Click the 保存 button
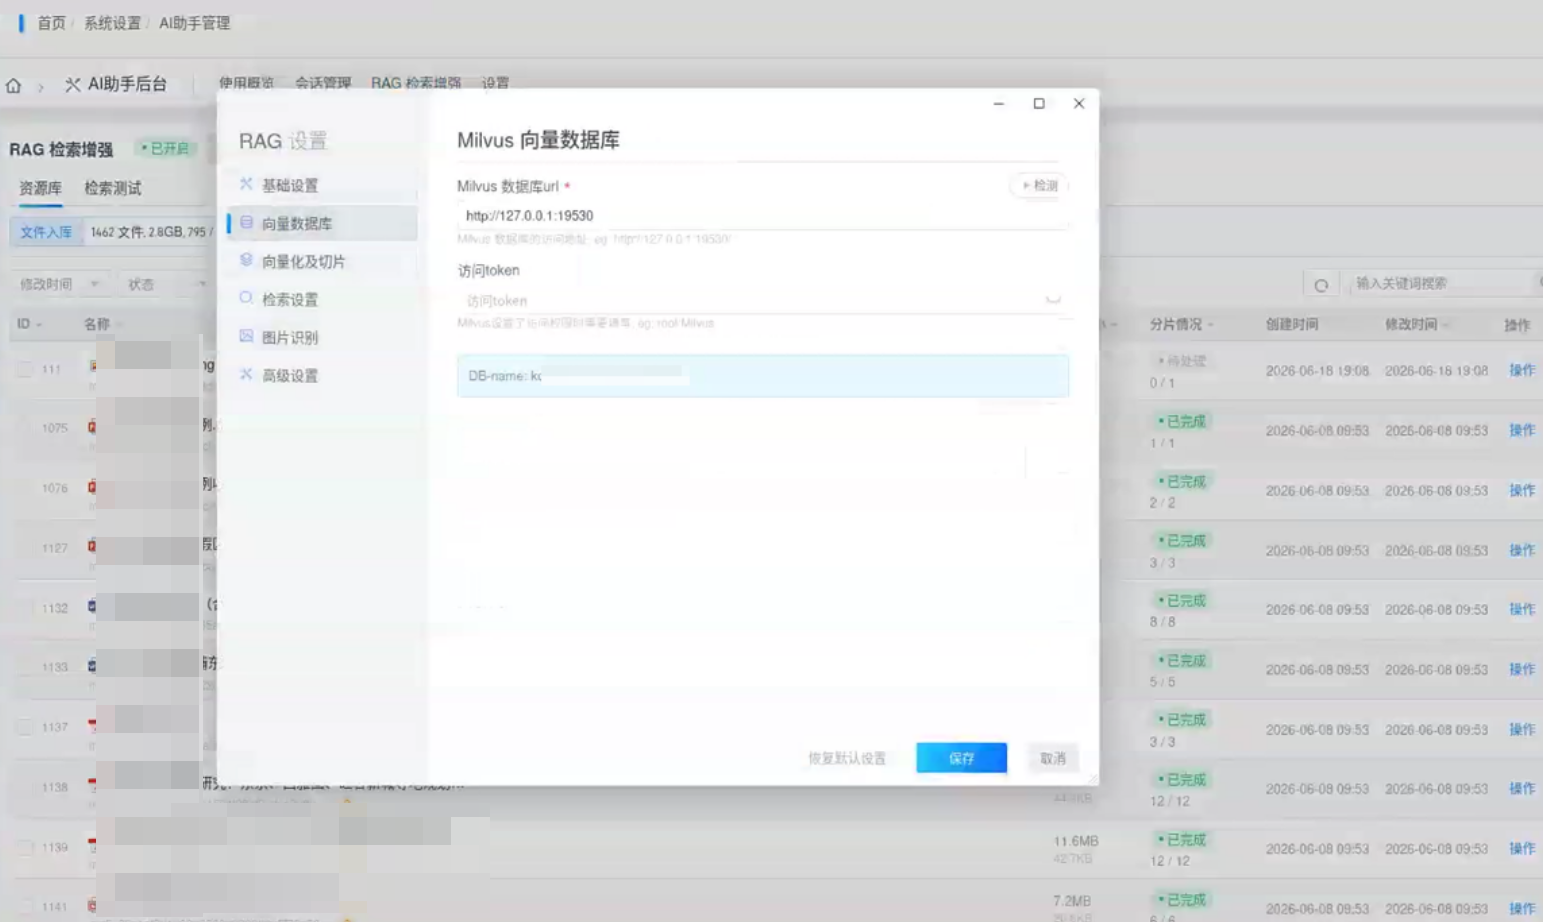This screenshot has width=1543, height=922. pos(961,758)
